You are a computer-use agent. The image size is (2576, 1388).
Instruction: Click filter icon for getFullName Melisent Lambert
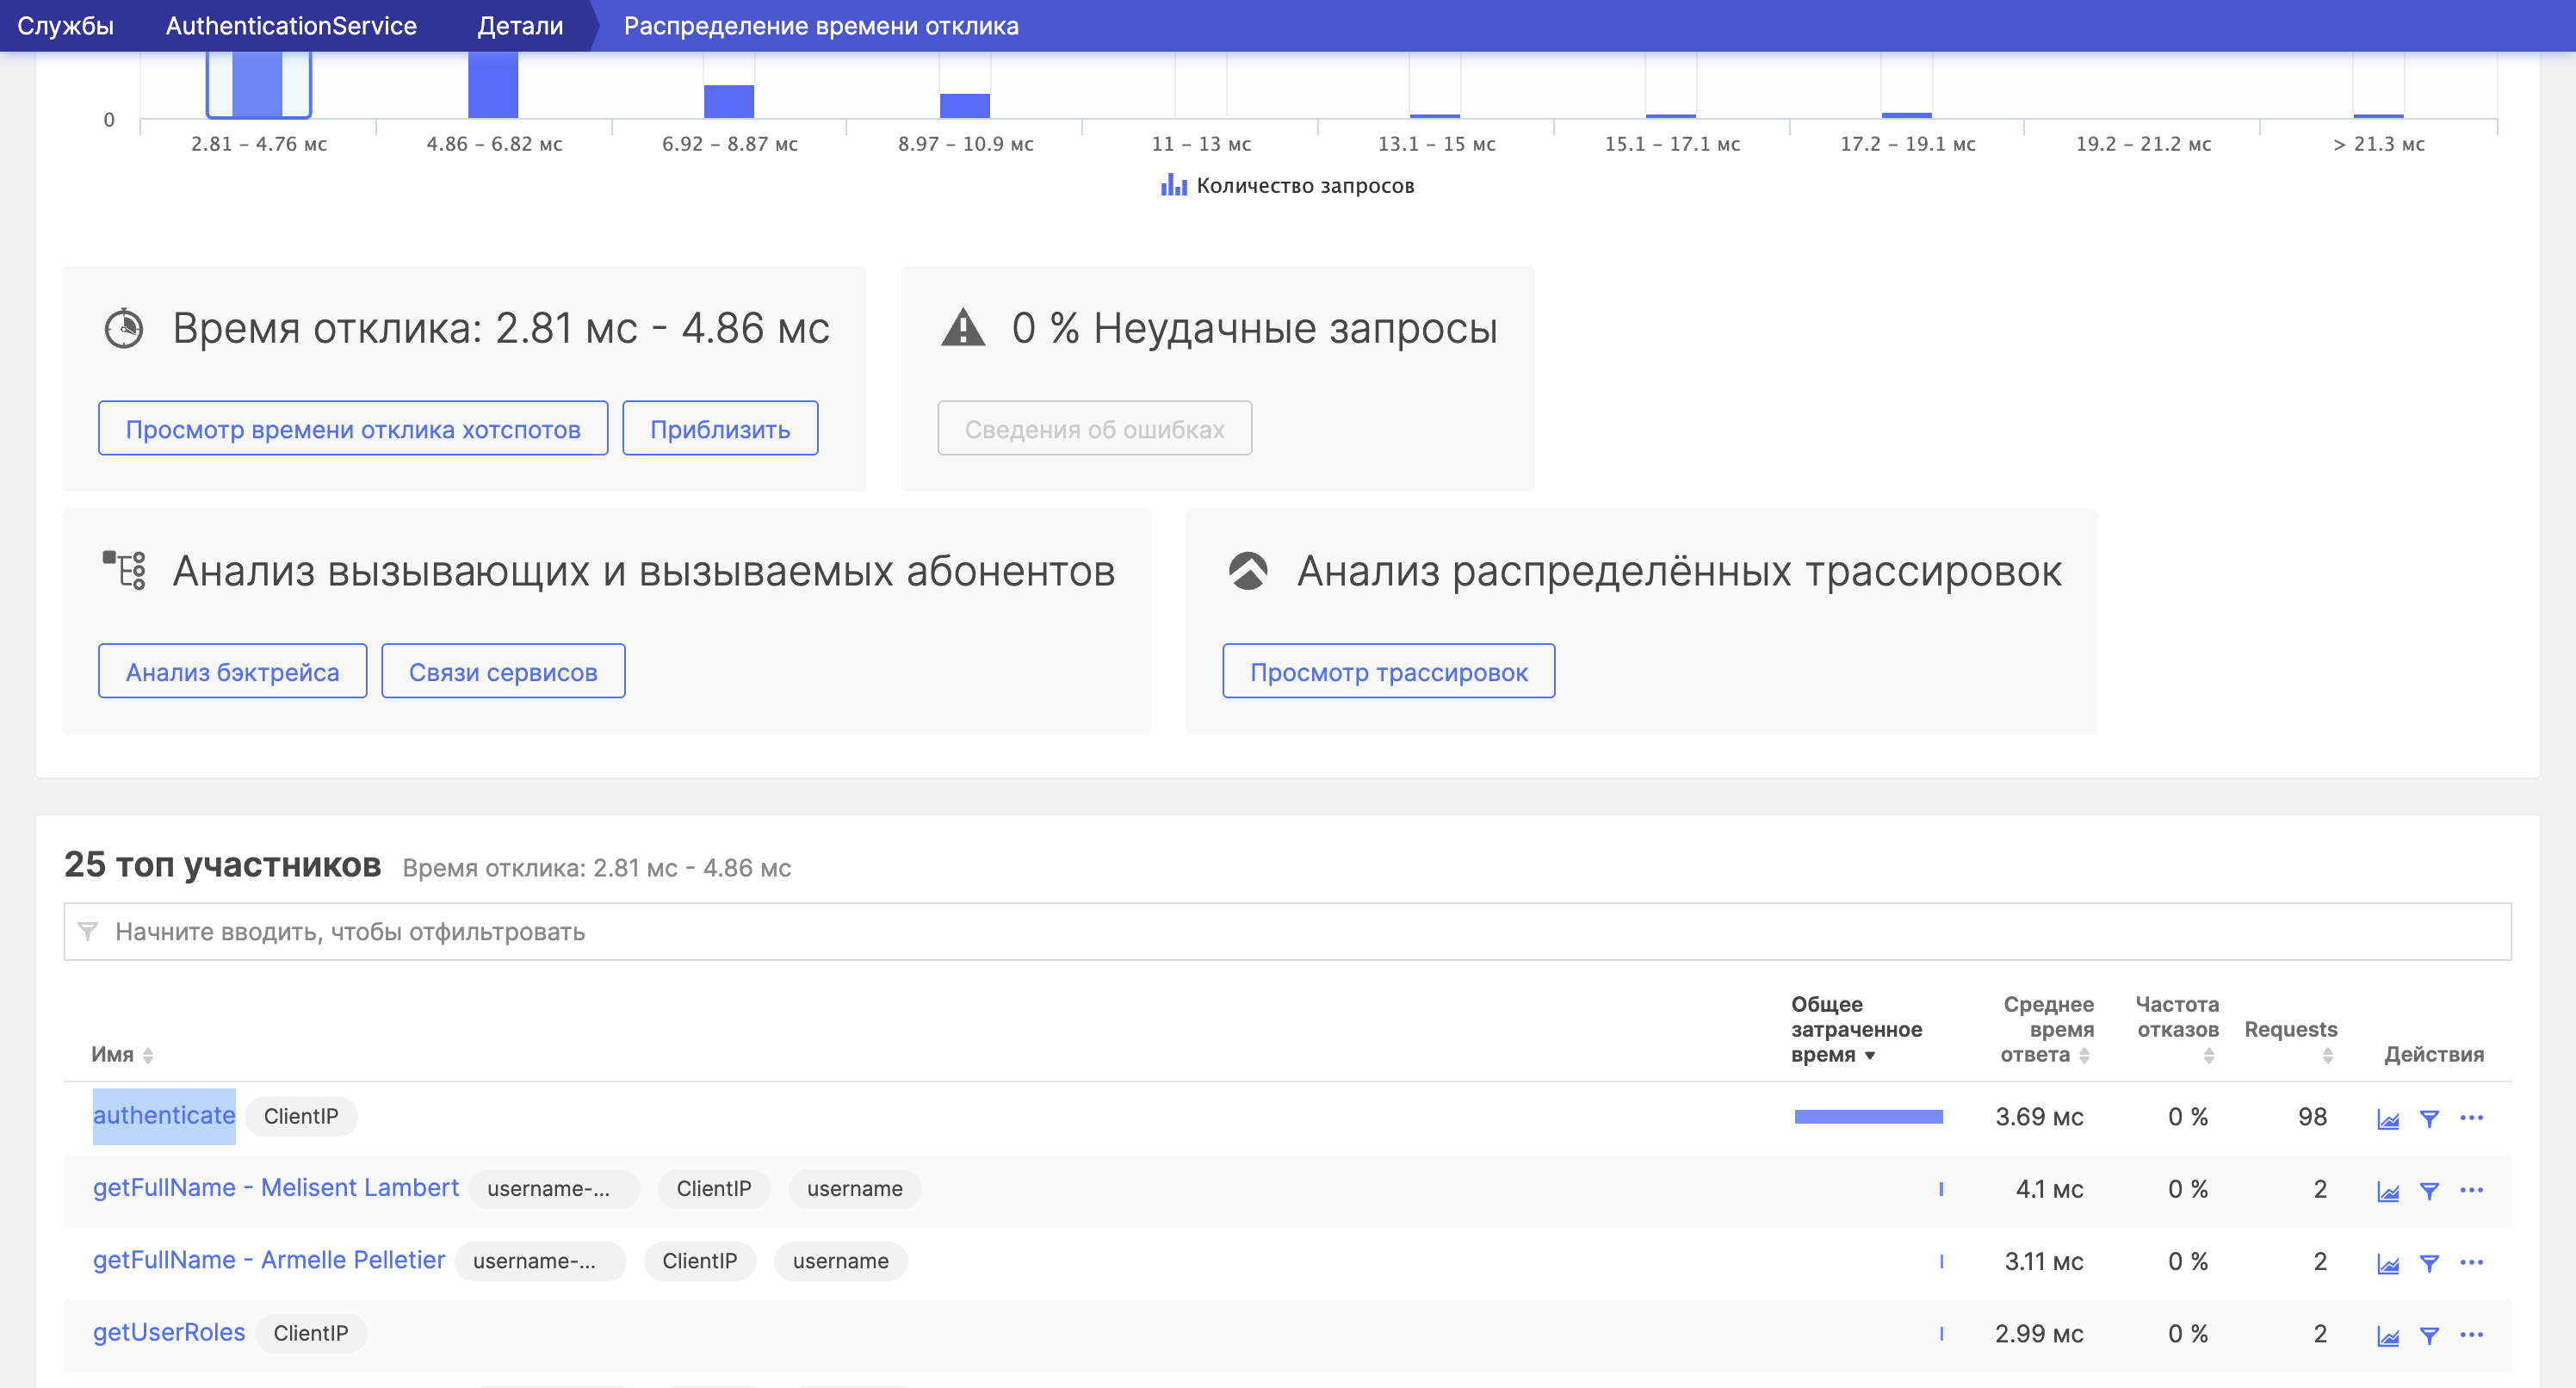pyautogui.click(x=2428, y=1191)
